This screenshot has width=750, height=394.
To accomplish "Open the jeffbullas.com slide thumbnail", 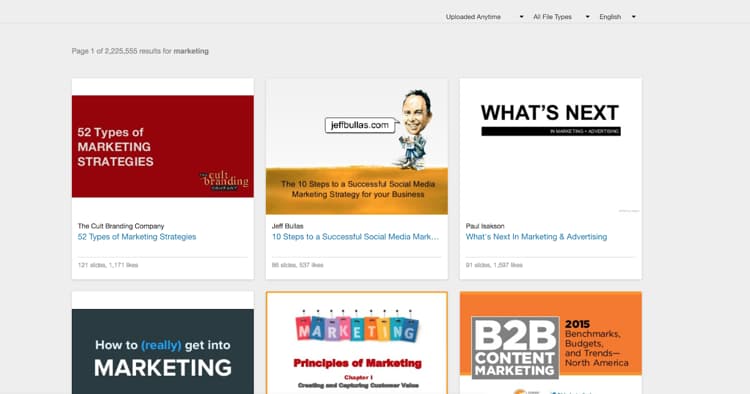I will pos(357,146).
